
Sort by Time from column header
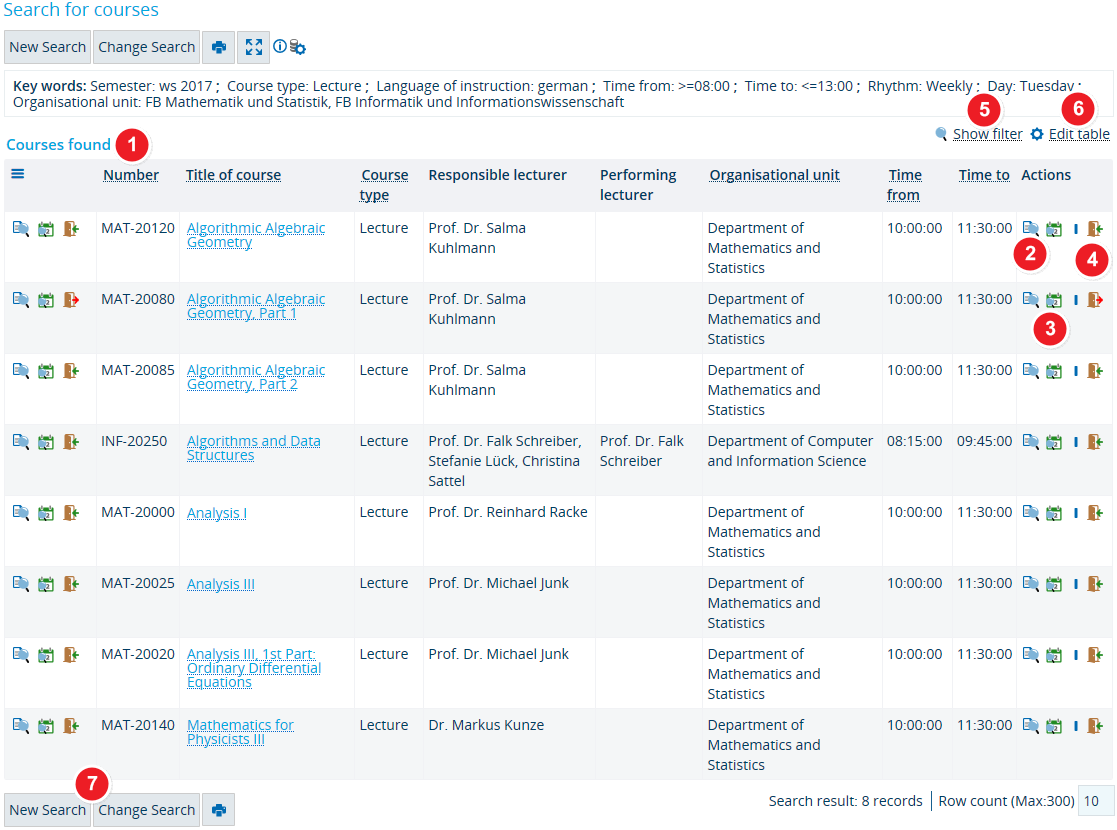(x=904, y=185)
